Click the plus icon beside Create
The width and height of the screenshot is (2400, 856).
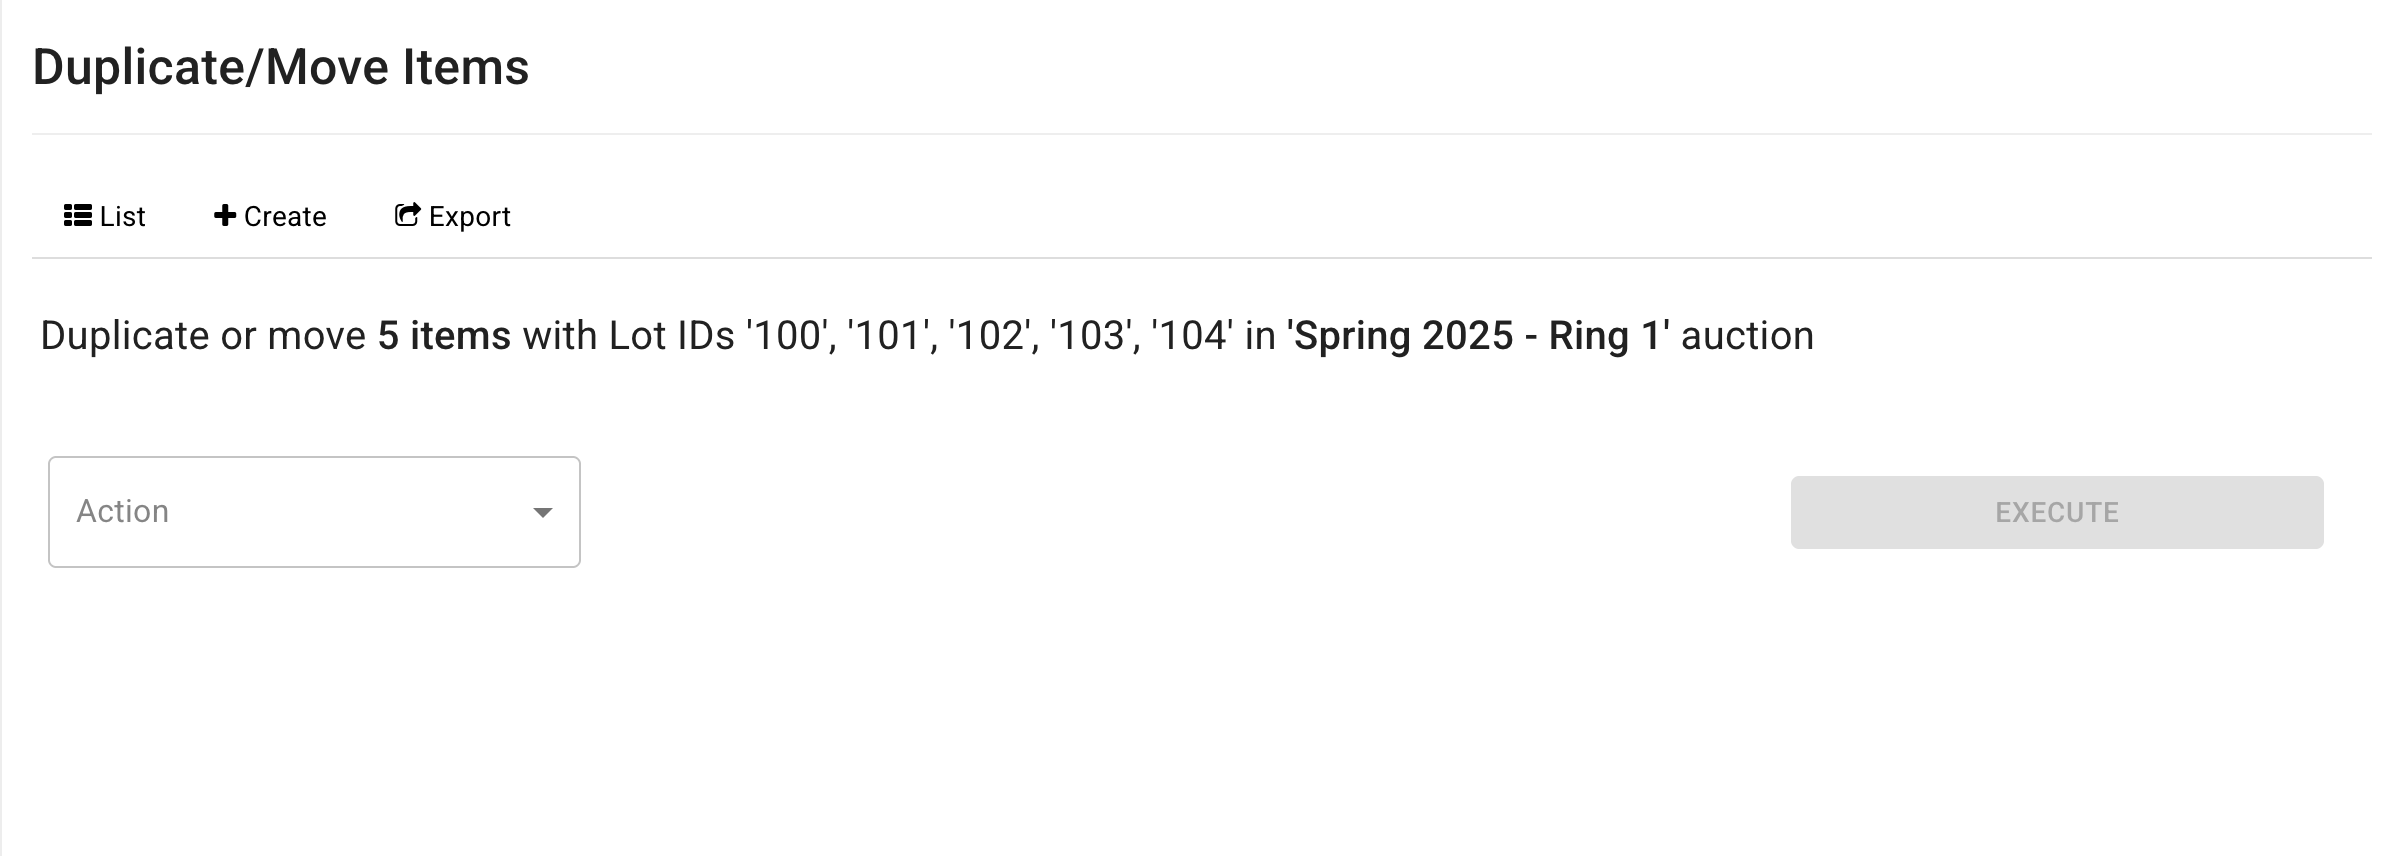coord(225,215)
